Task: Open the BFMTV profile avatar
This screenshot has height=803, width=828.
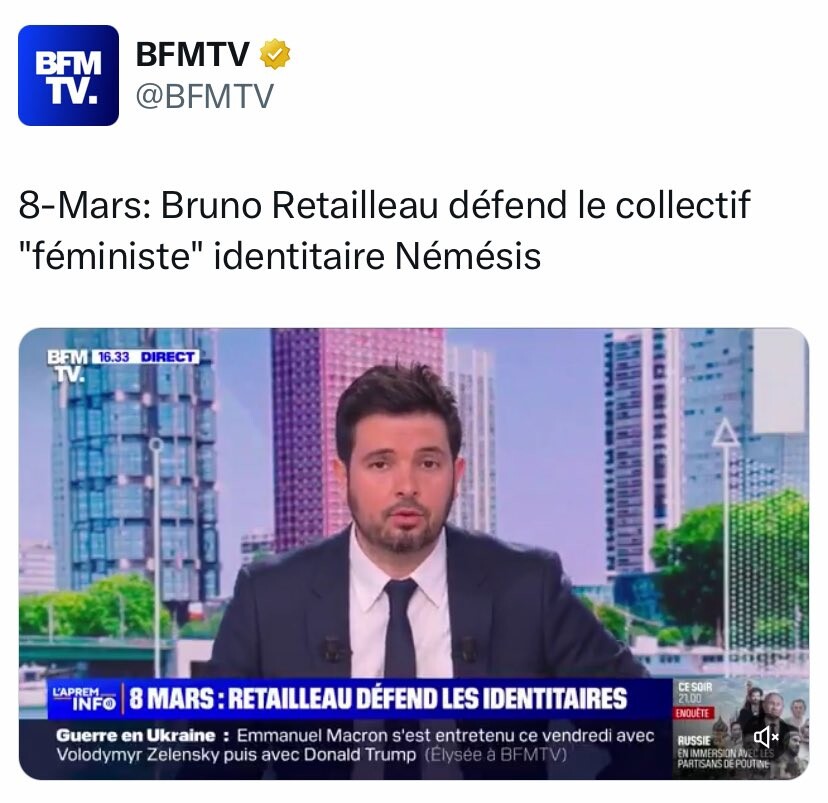Action: 68,75
